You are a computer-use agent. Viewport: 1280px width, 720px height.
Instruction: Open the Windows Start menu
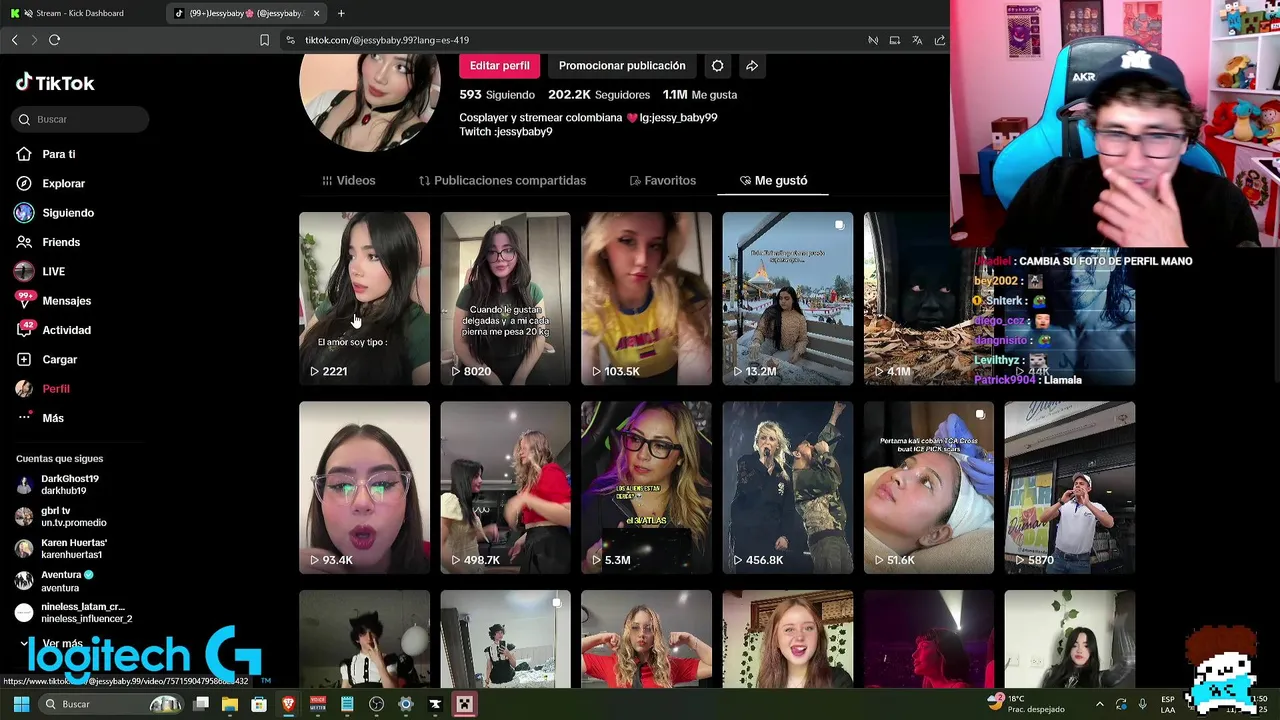pos(21,704)
